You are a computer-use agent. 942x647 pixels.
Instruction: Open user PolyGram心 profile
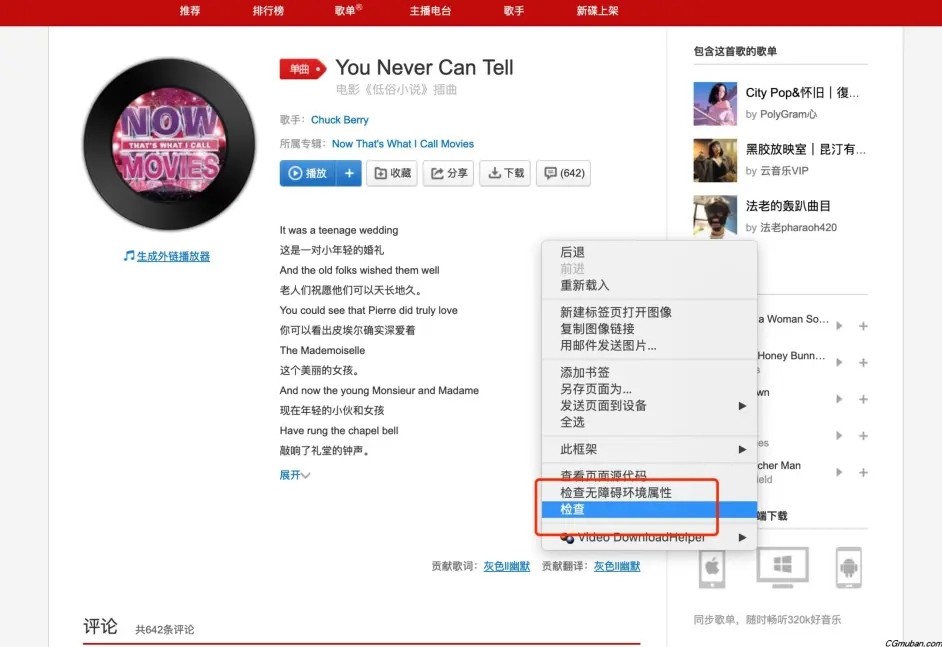tap(788, 114)
